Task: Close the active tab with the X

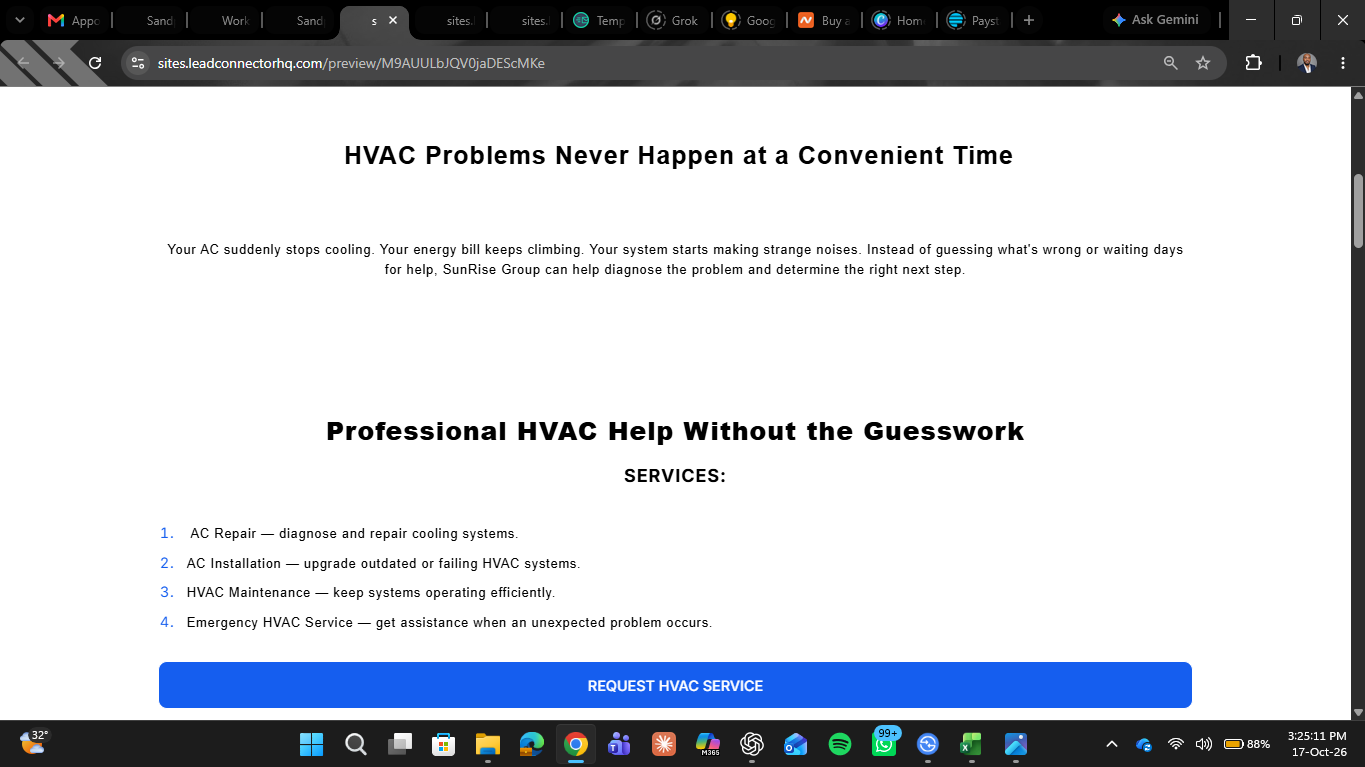Action: coord(393,20)
